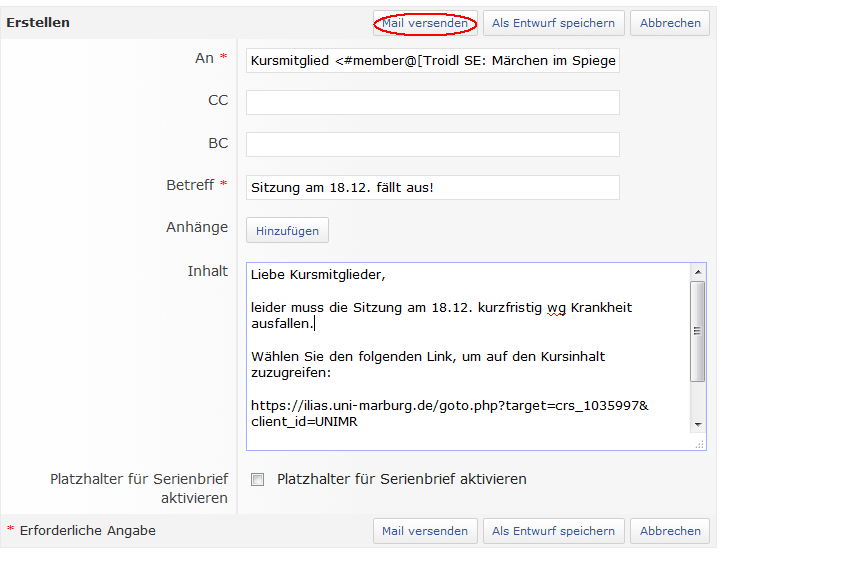Add an attachment with Hinzufügen
This screenshot has height=563, width=865.
[287, 231]
